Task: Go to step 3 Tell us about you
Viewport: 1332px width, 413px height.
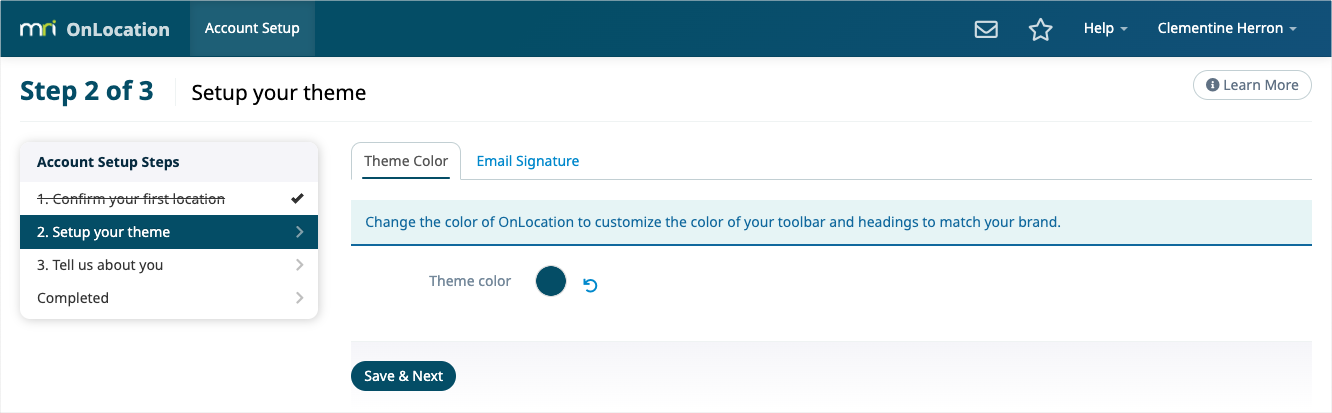Action: click(x=169, y=265)
